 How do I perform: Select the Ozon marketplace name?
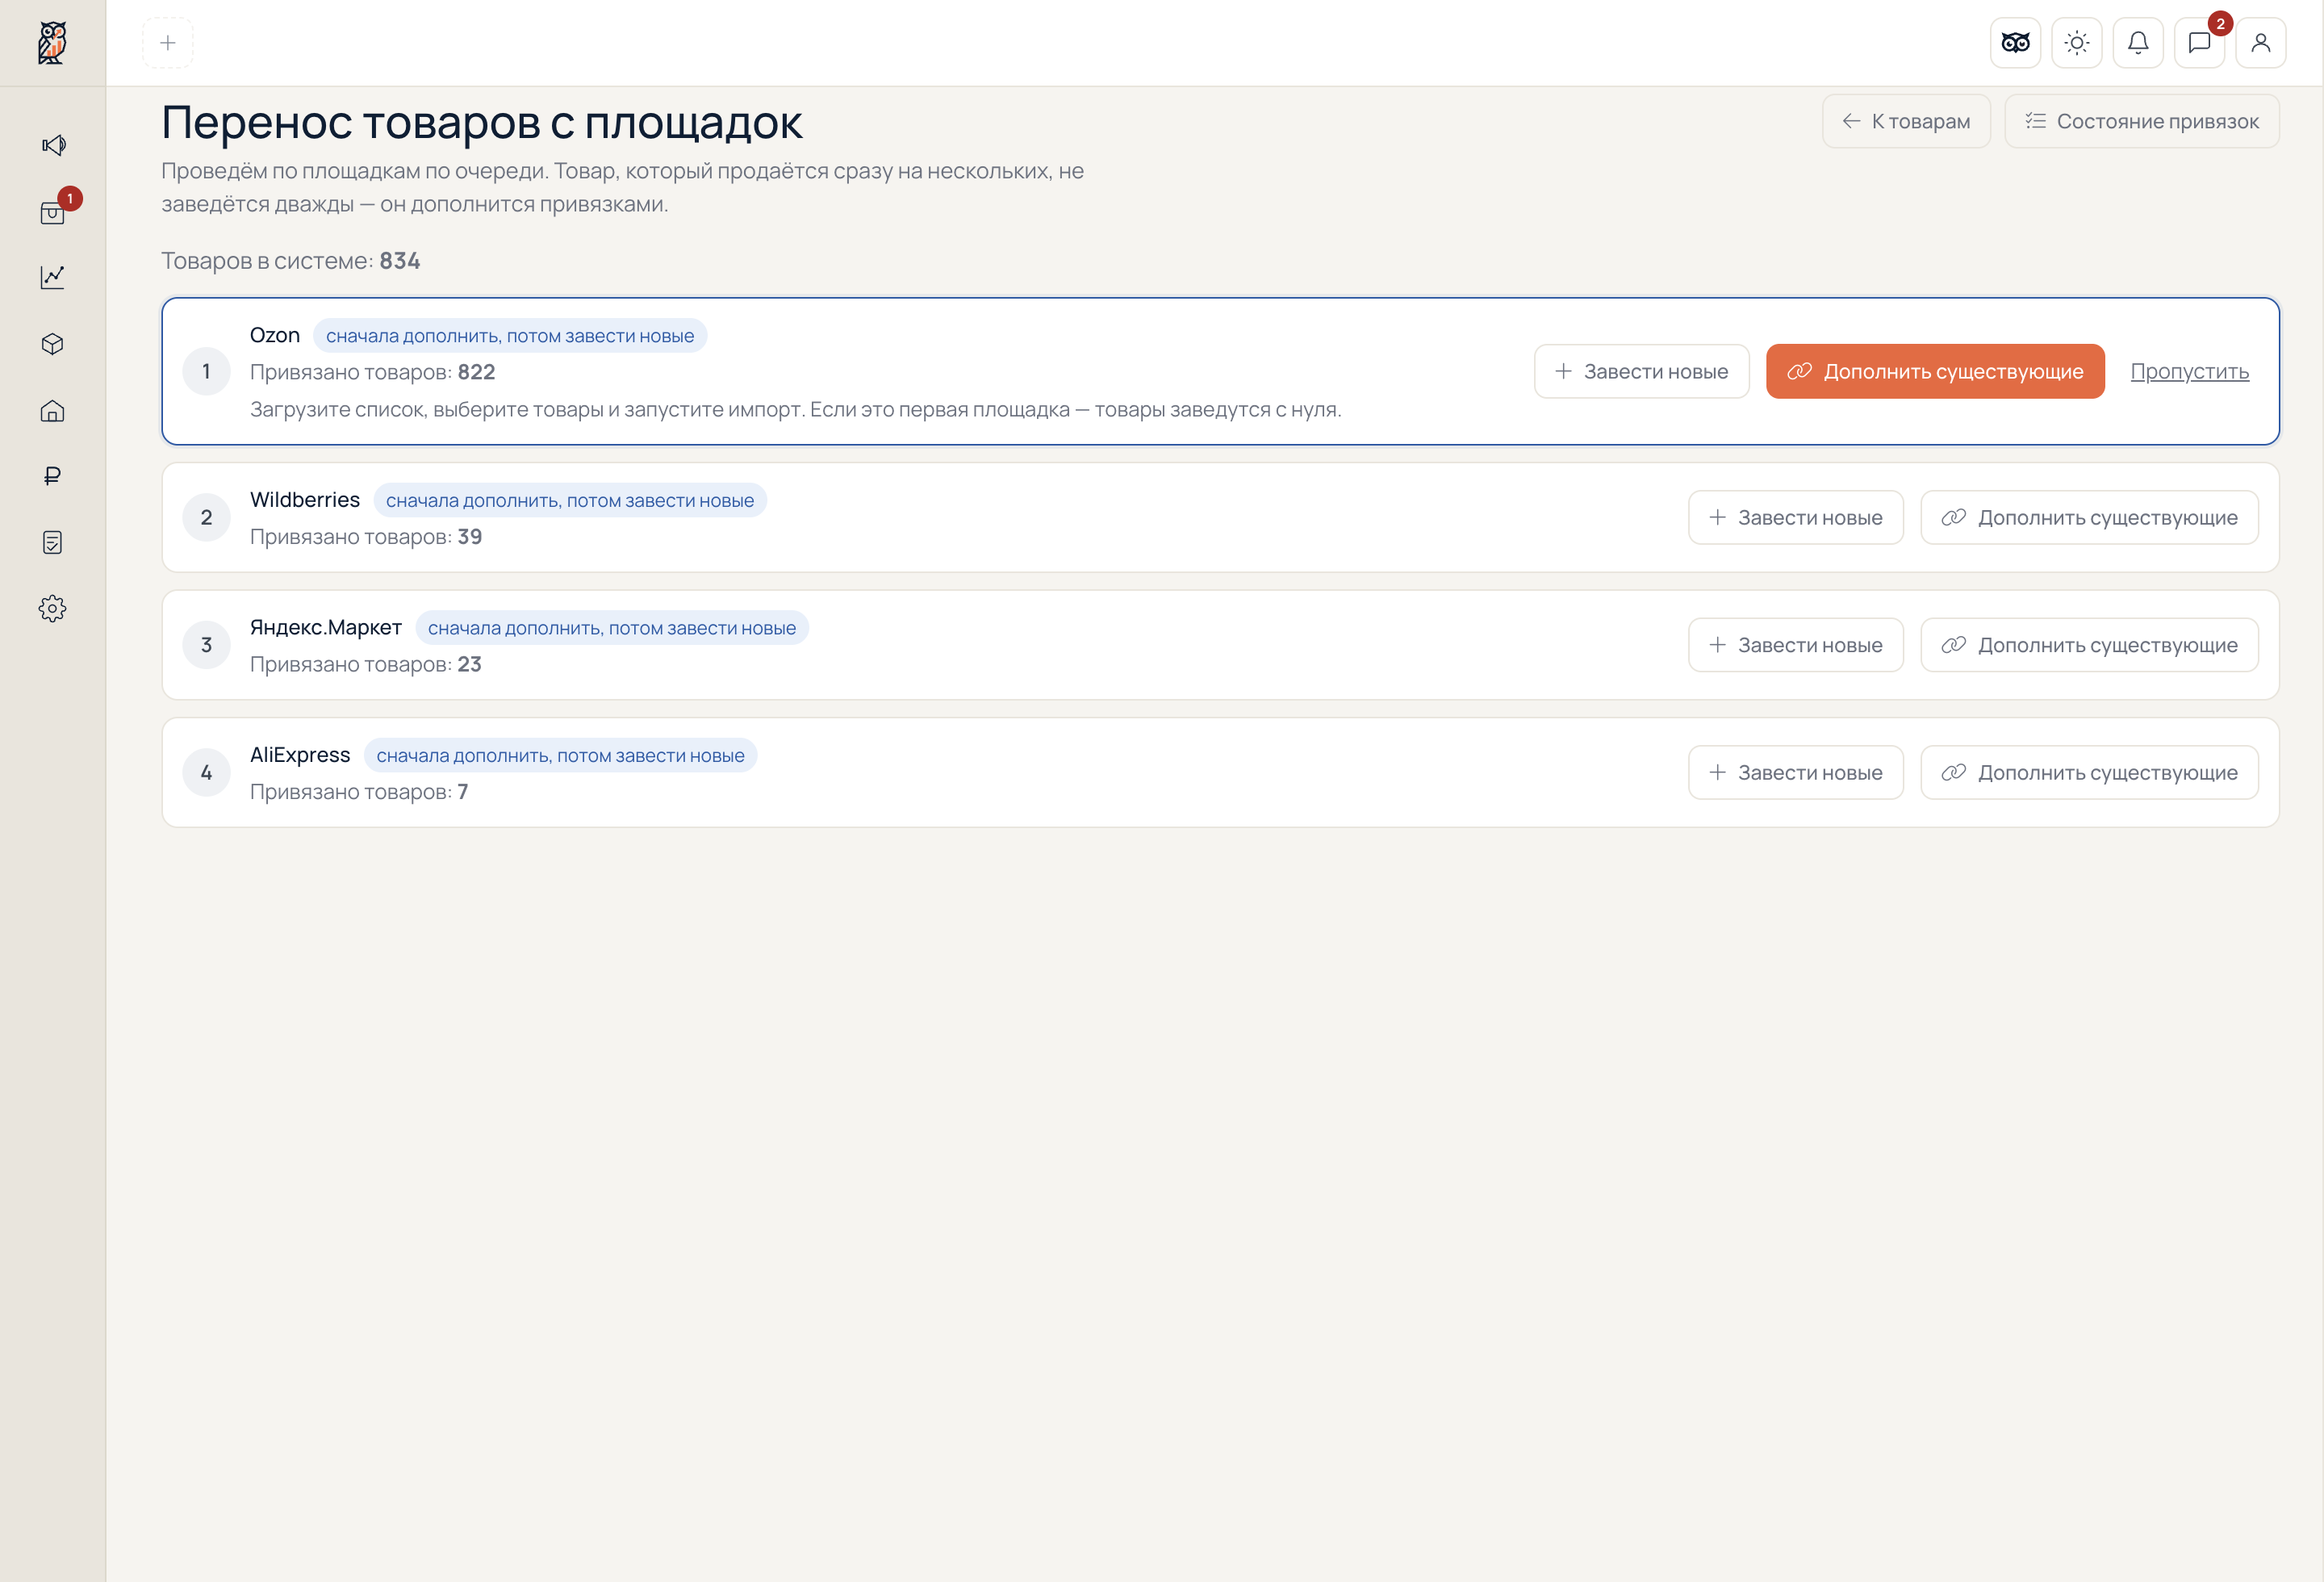275,335
